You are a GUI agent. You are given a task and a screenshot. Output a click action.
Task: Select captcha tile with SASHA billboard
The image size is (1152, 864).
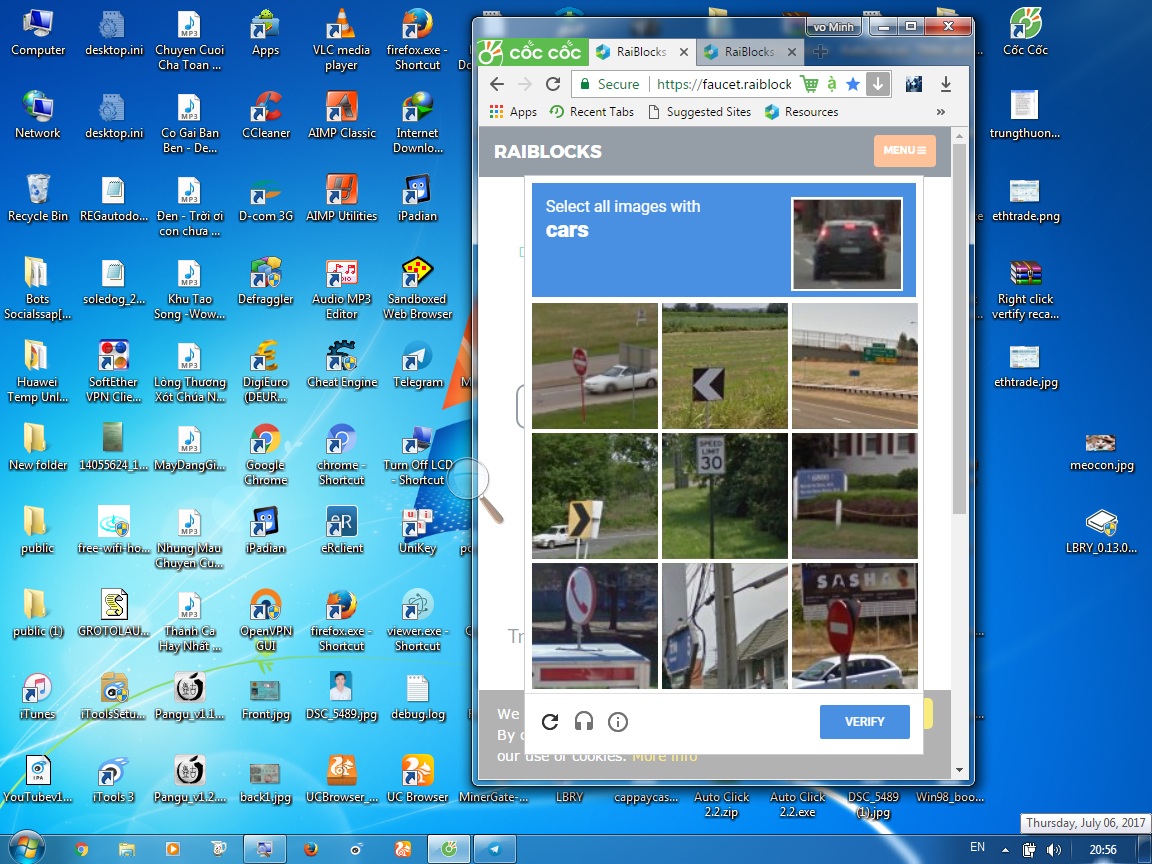click(x=854, y=626)
